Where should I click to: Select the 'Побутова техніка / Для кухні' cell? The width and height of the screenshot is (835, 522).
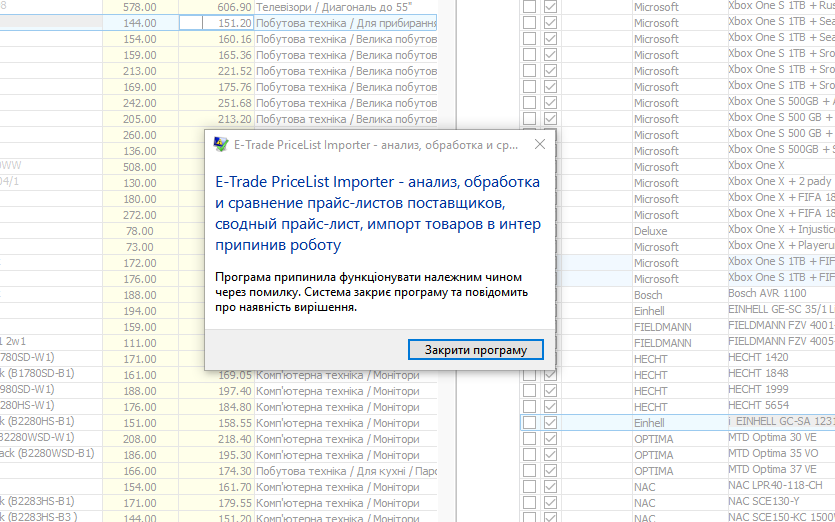[x=346, y=471]
